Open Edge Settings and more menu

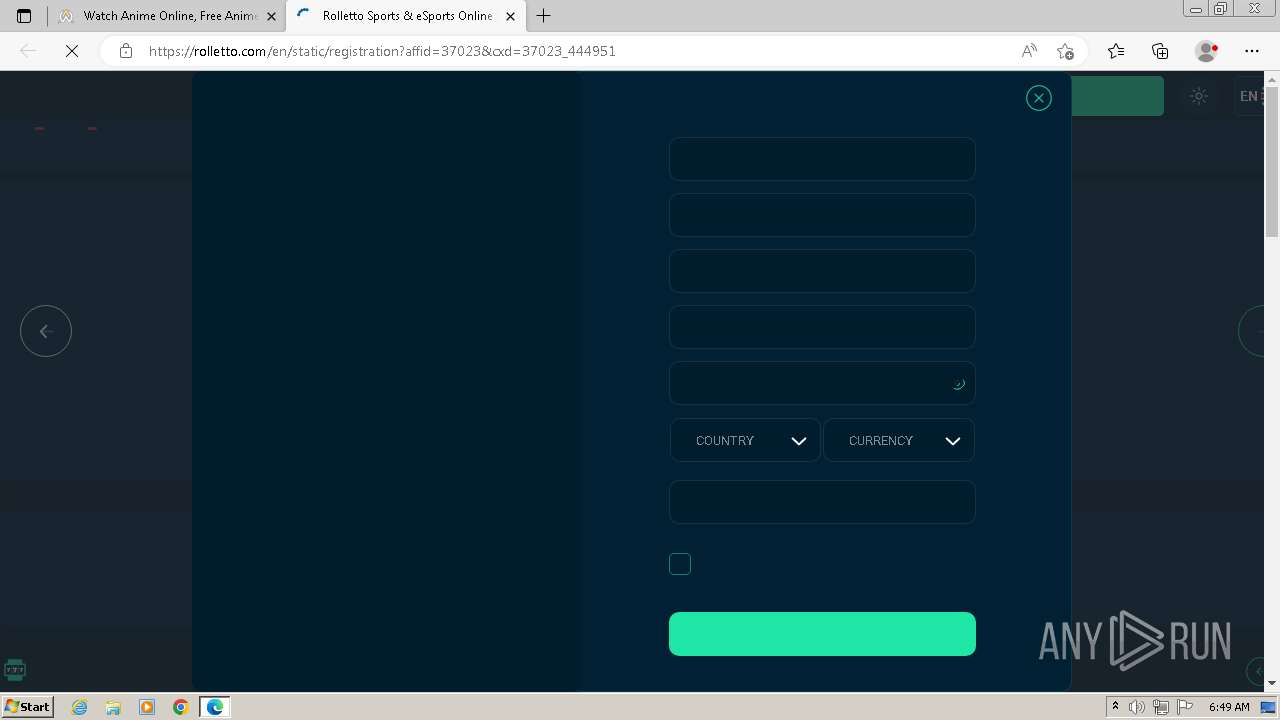[1252, 51]
